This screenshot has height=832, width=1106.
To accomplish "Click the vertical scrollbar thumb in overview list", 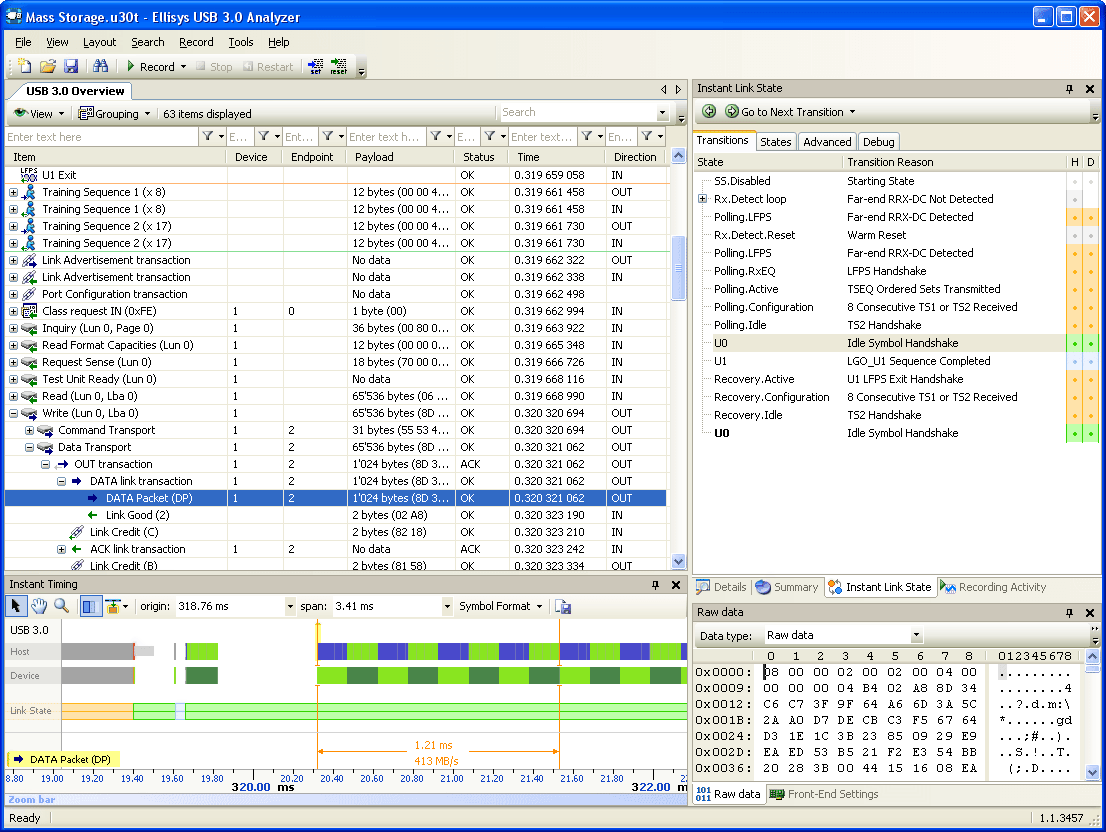I will coord(679,267).
